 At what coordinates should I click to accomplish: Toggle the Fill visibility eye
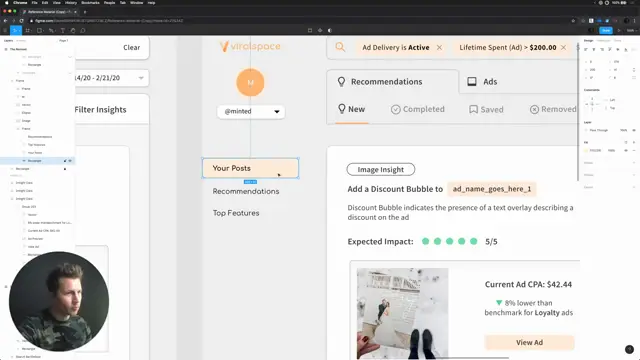click(626, 150)
